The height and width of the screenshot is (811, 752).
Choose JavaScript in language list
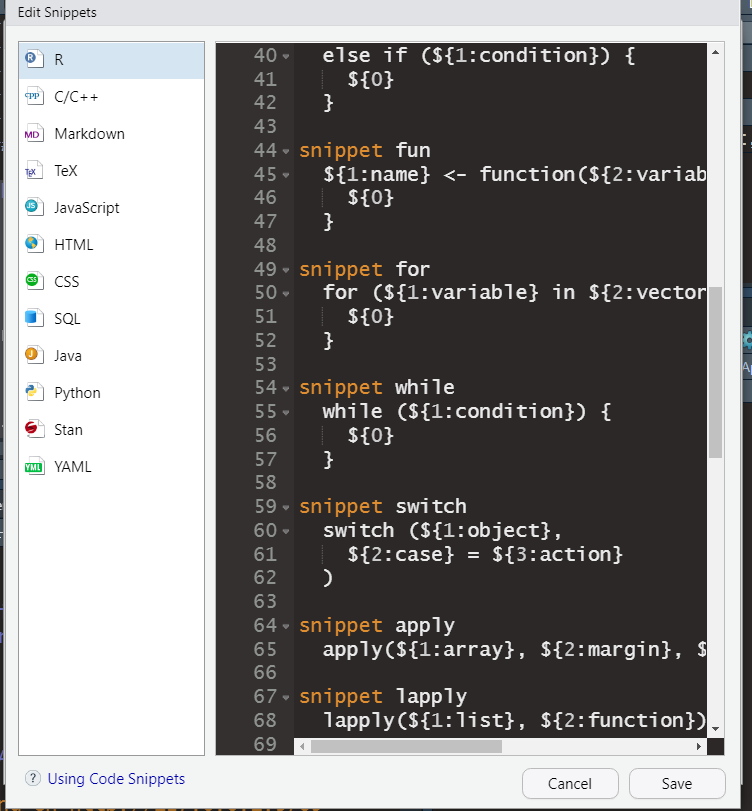point(112,208)
